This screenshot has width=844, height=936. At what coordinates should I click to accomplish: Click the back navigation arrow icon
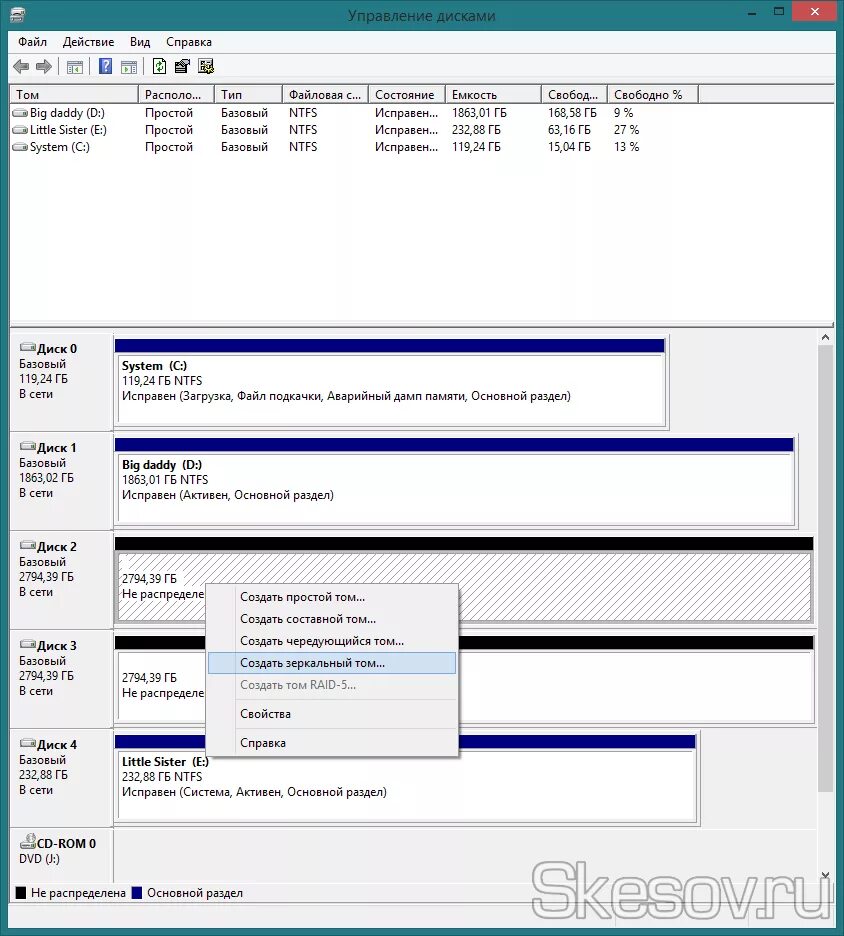(x=21, y=66)
